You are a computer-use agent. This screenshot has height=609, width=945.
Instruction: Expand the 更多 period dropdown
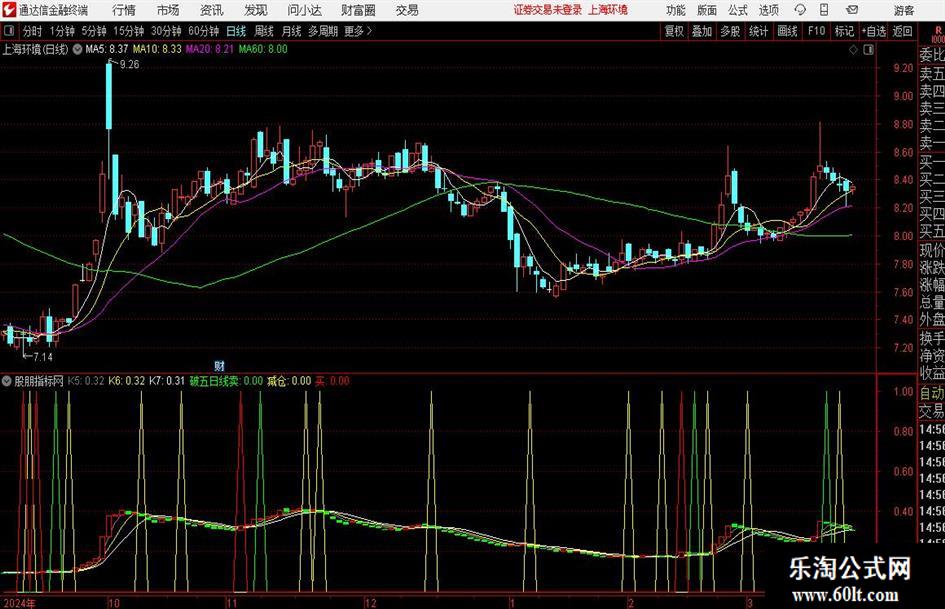[x=358, y=31]
